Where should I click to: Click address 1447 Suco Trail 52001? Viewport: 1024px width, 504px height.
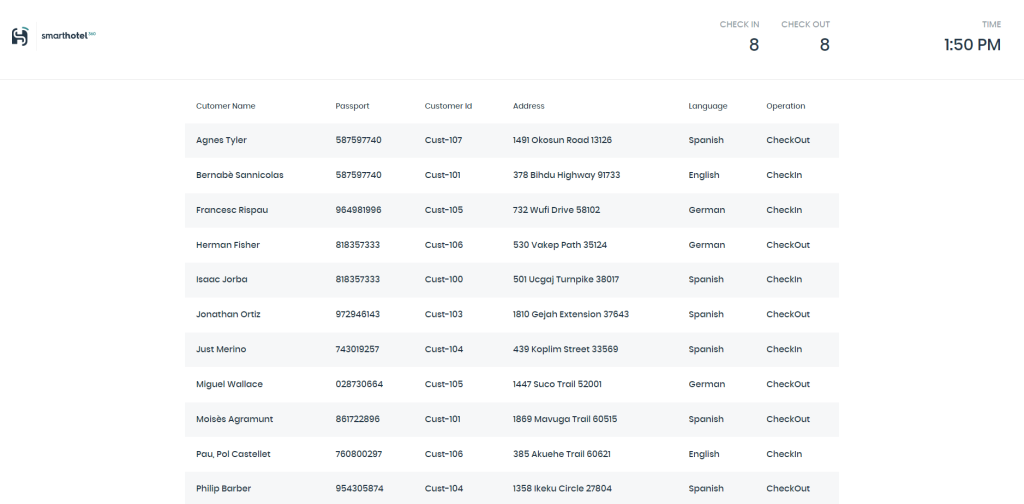[x=557, y=384]
